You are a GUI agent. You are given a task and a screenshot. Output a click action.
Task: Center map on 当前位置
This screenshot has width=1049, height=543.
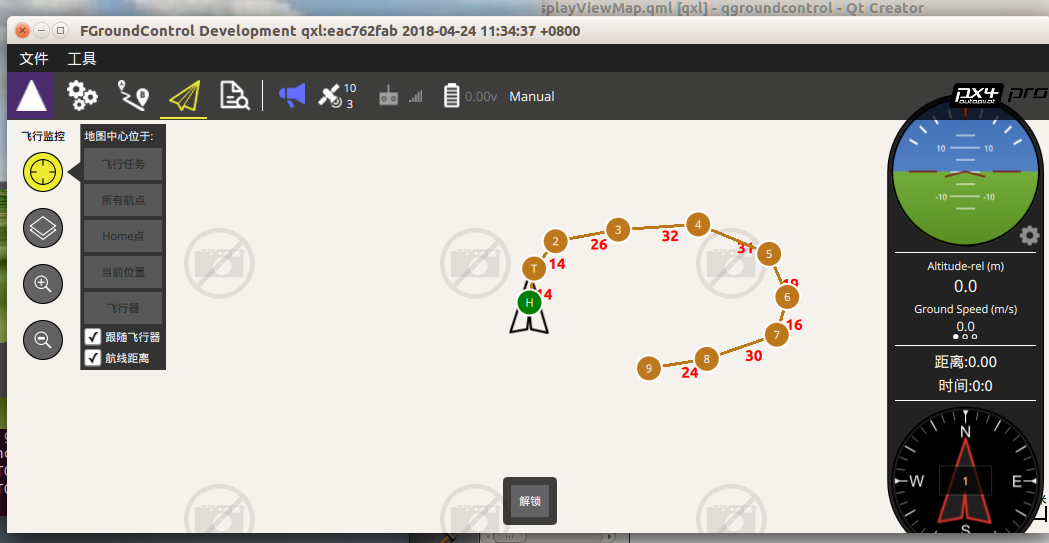pyautogui.click(x=123, y=272)
